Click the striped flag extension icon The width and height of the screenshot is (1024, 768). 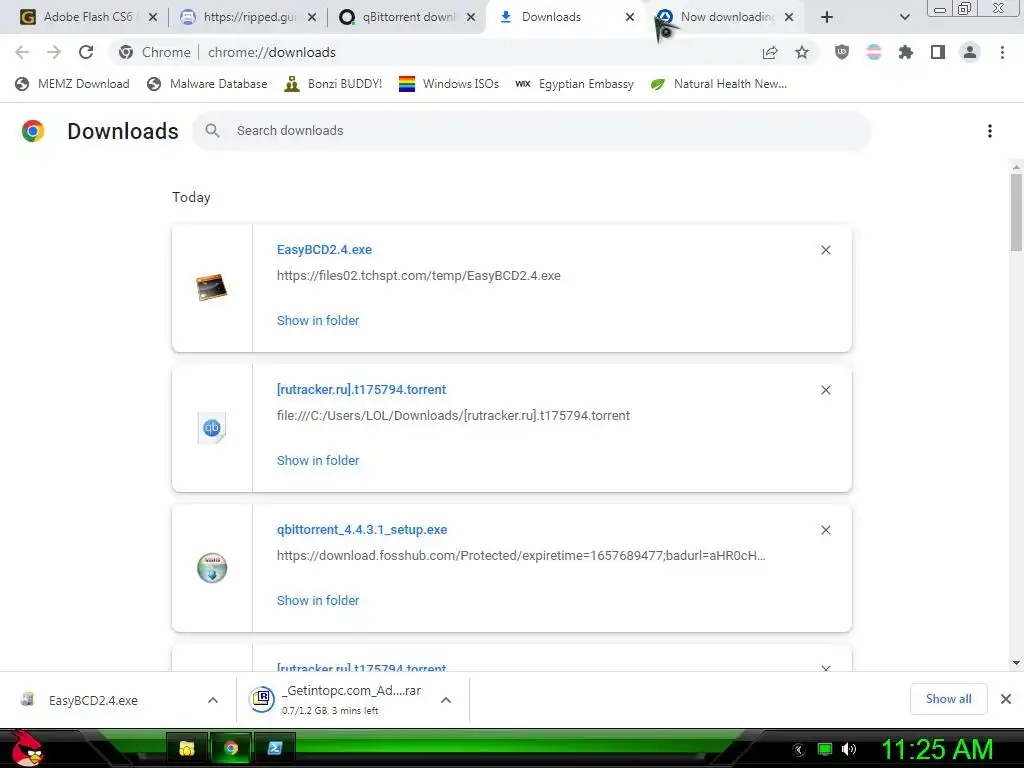[874, 52]
